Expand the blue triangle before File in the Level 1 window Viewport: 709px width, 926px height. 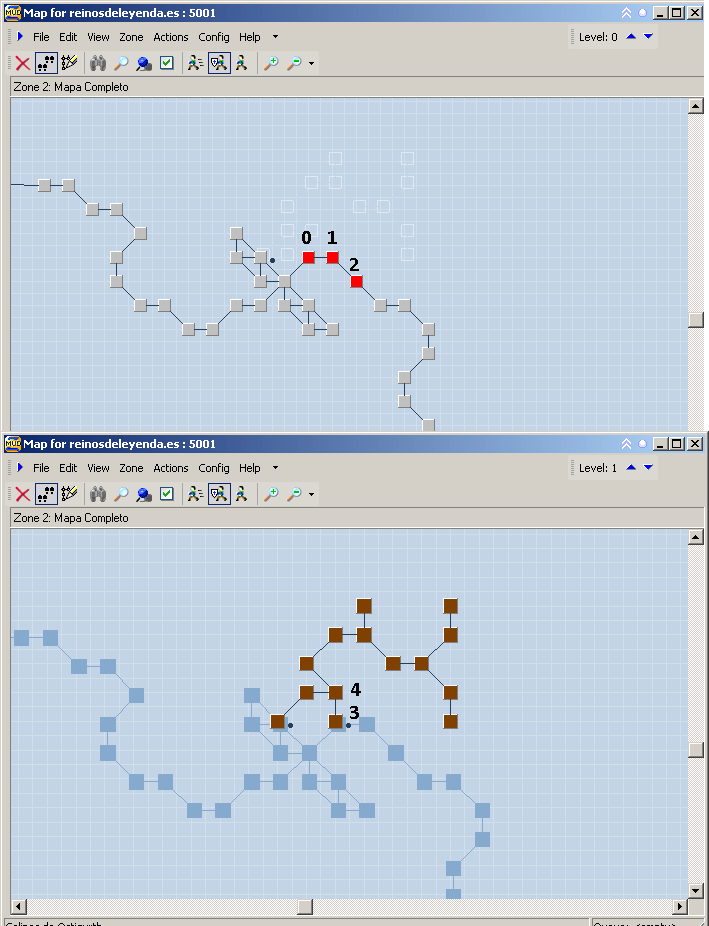click(20, 468)
